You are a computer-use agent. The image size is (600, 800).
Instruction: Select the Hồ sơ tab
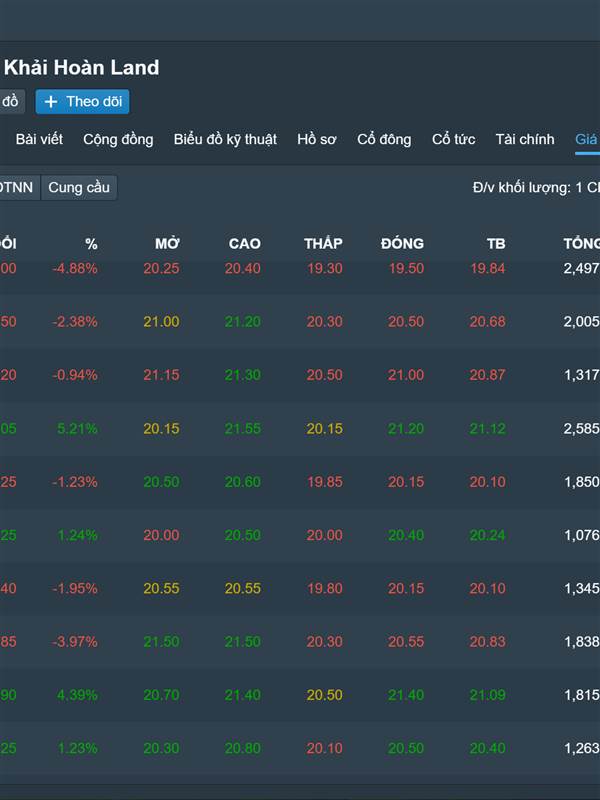(x=317, y=139)
